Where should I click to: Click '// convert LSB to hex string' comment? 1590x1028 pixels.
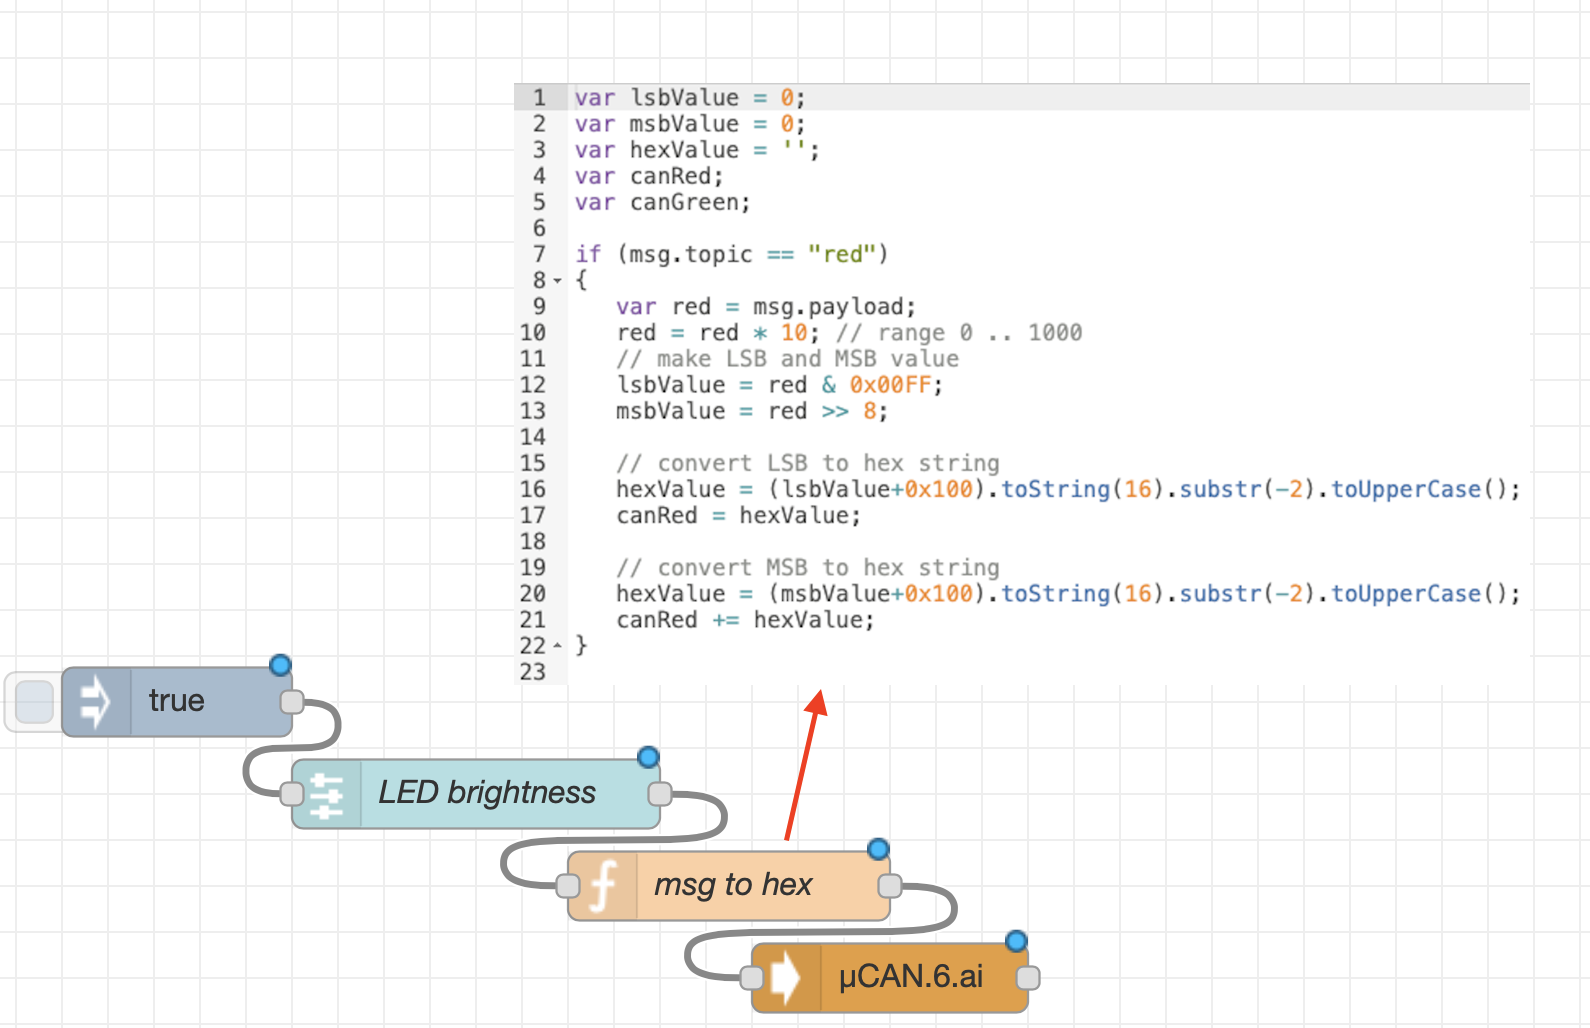click(807, 463)
